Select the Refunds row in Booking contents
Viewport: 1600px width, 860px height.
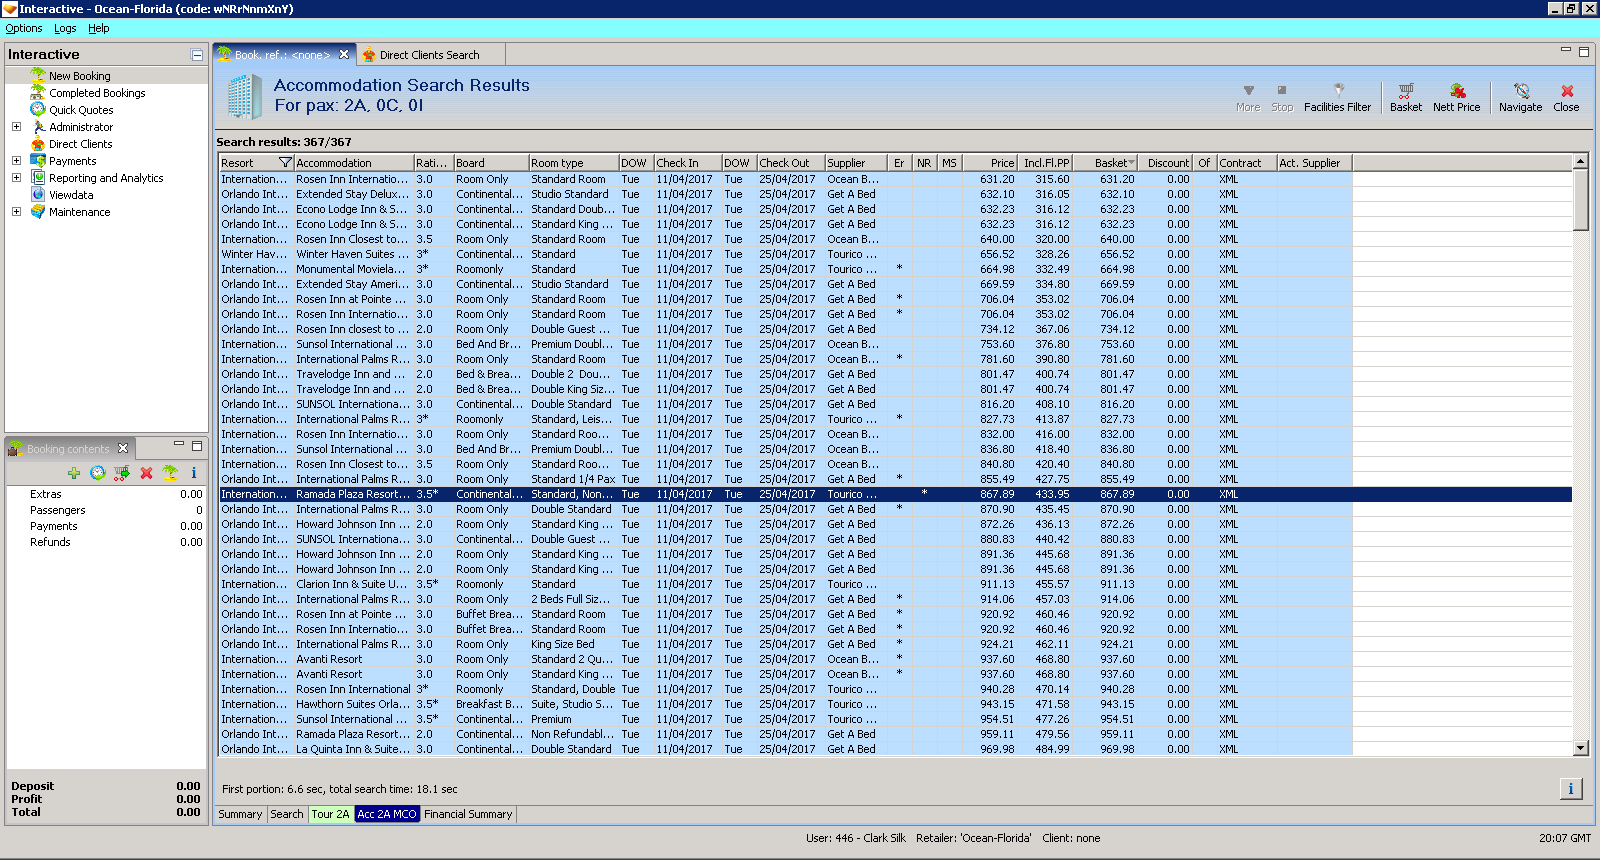(107, 542)
